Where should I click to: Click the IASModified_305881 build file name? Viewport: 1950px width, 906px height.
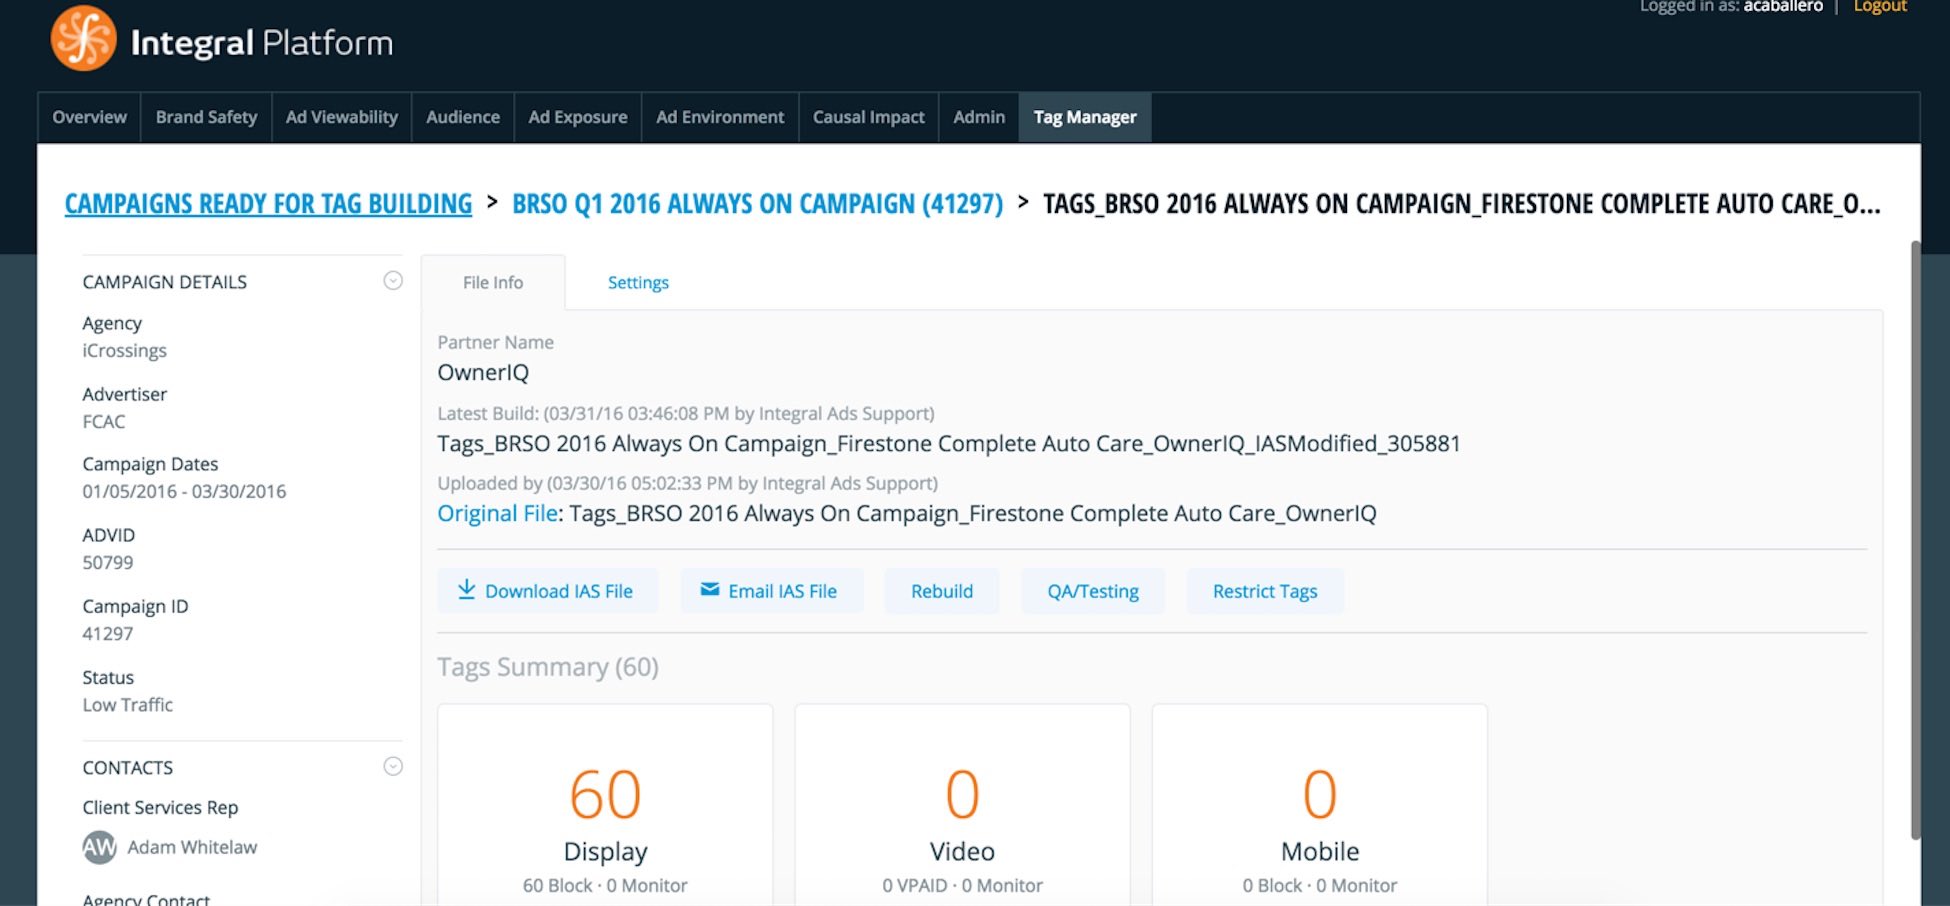click(949, 443)
